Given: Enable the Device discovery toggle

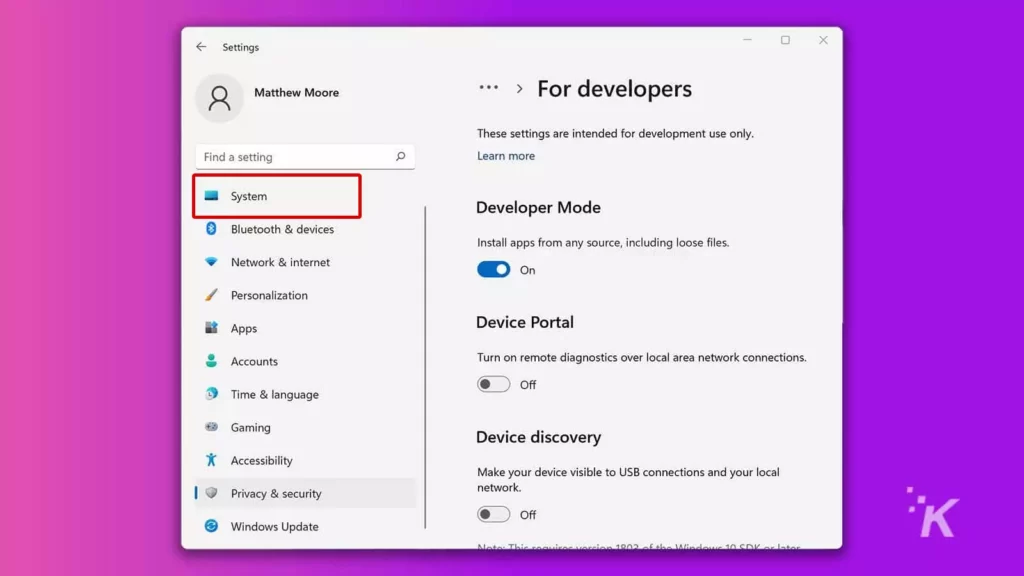Looking at the screenshot, I should click(493, 515).
